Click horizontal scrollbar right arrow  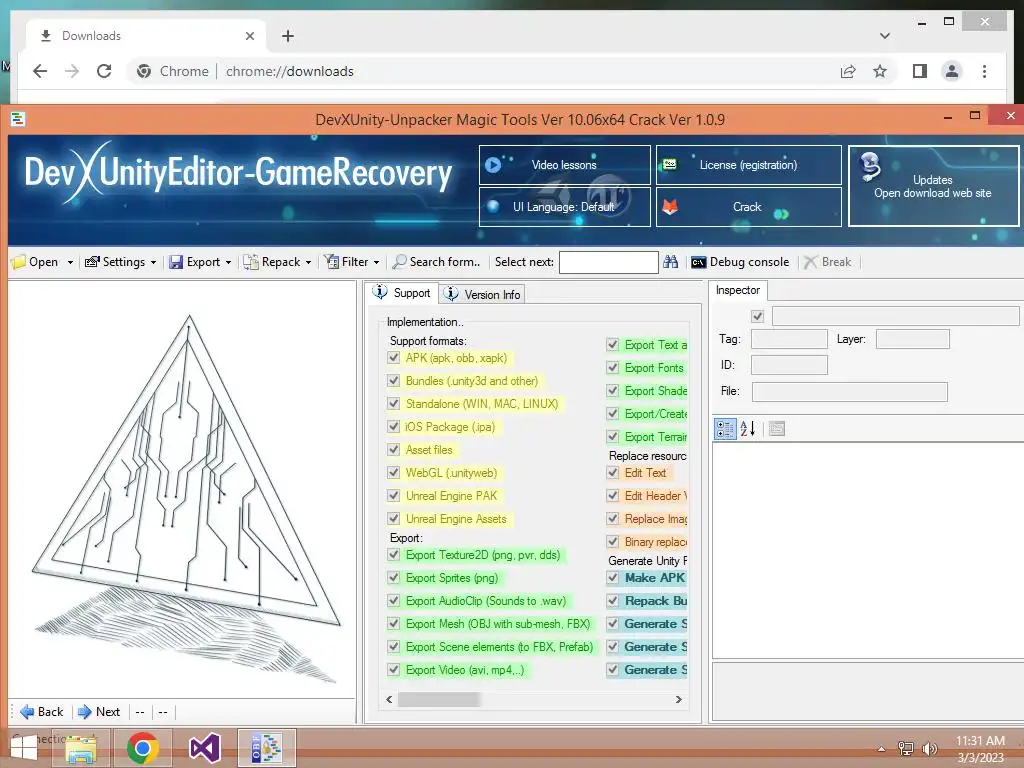pos(679,699)
